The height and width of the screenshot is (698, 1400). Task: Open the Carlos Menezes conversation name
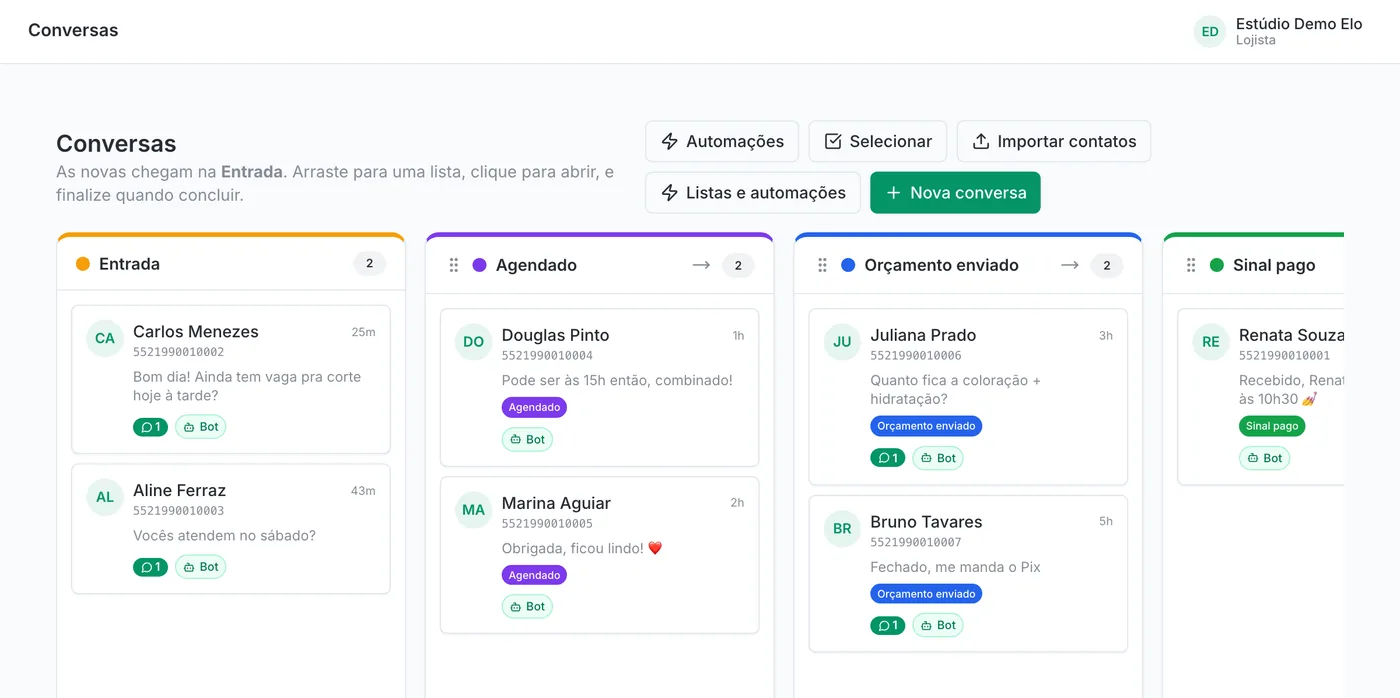[x=196, y=332]
